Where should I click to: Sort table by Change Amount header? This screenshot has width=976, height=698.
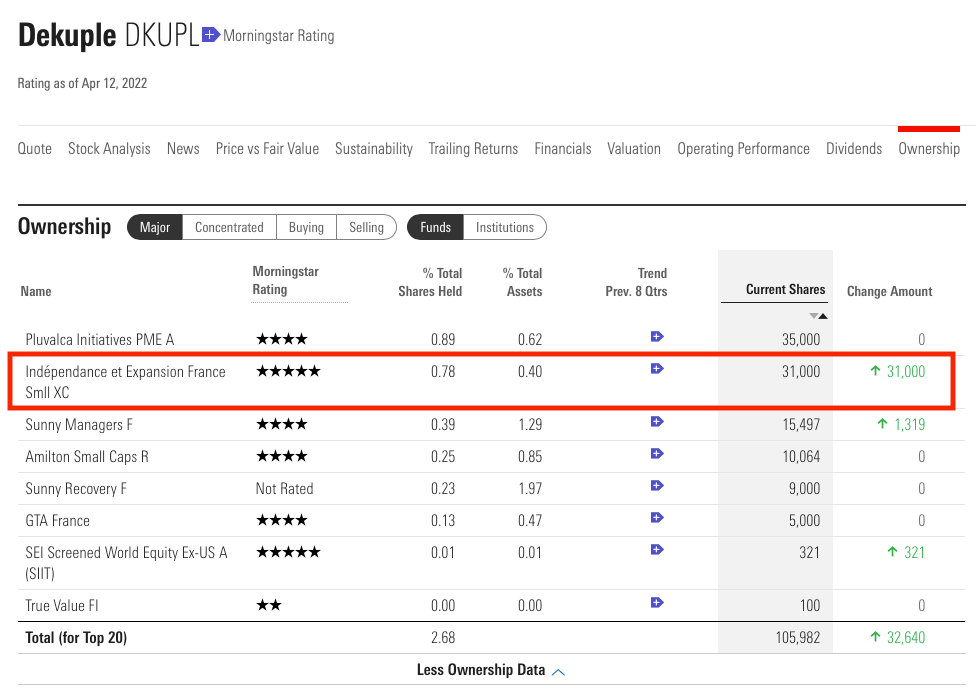(889, 291)
